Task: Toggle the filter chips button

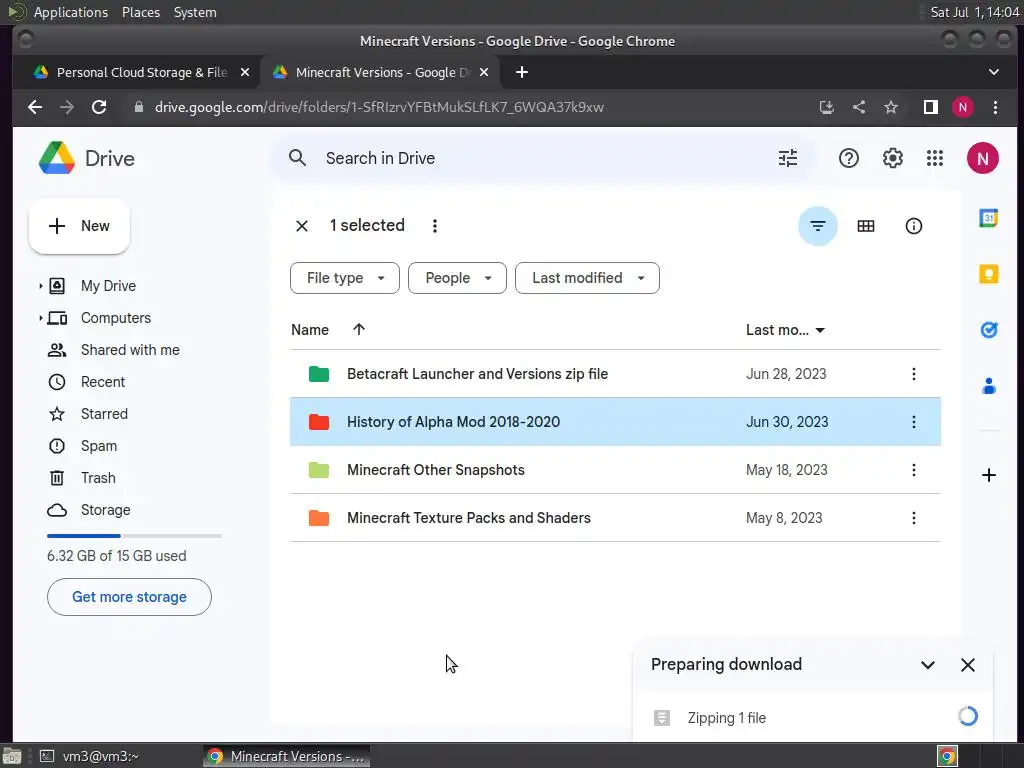Action: (x=818, y=226)
